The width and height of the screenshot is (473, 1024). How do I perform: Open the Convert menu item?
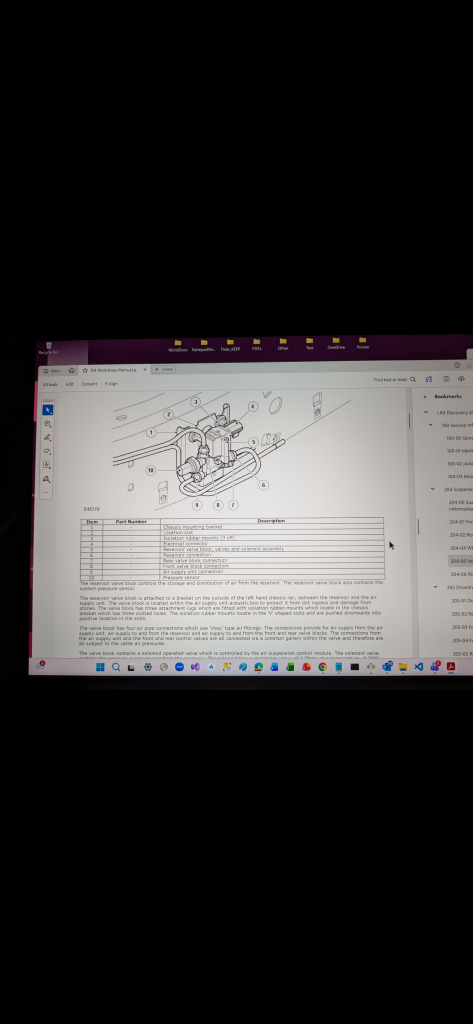click(90, 384)
